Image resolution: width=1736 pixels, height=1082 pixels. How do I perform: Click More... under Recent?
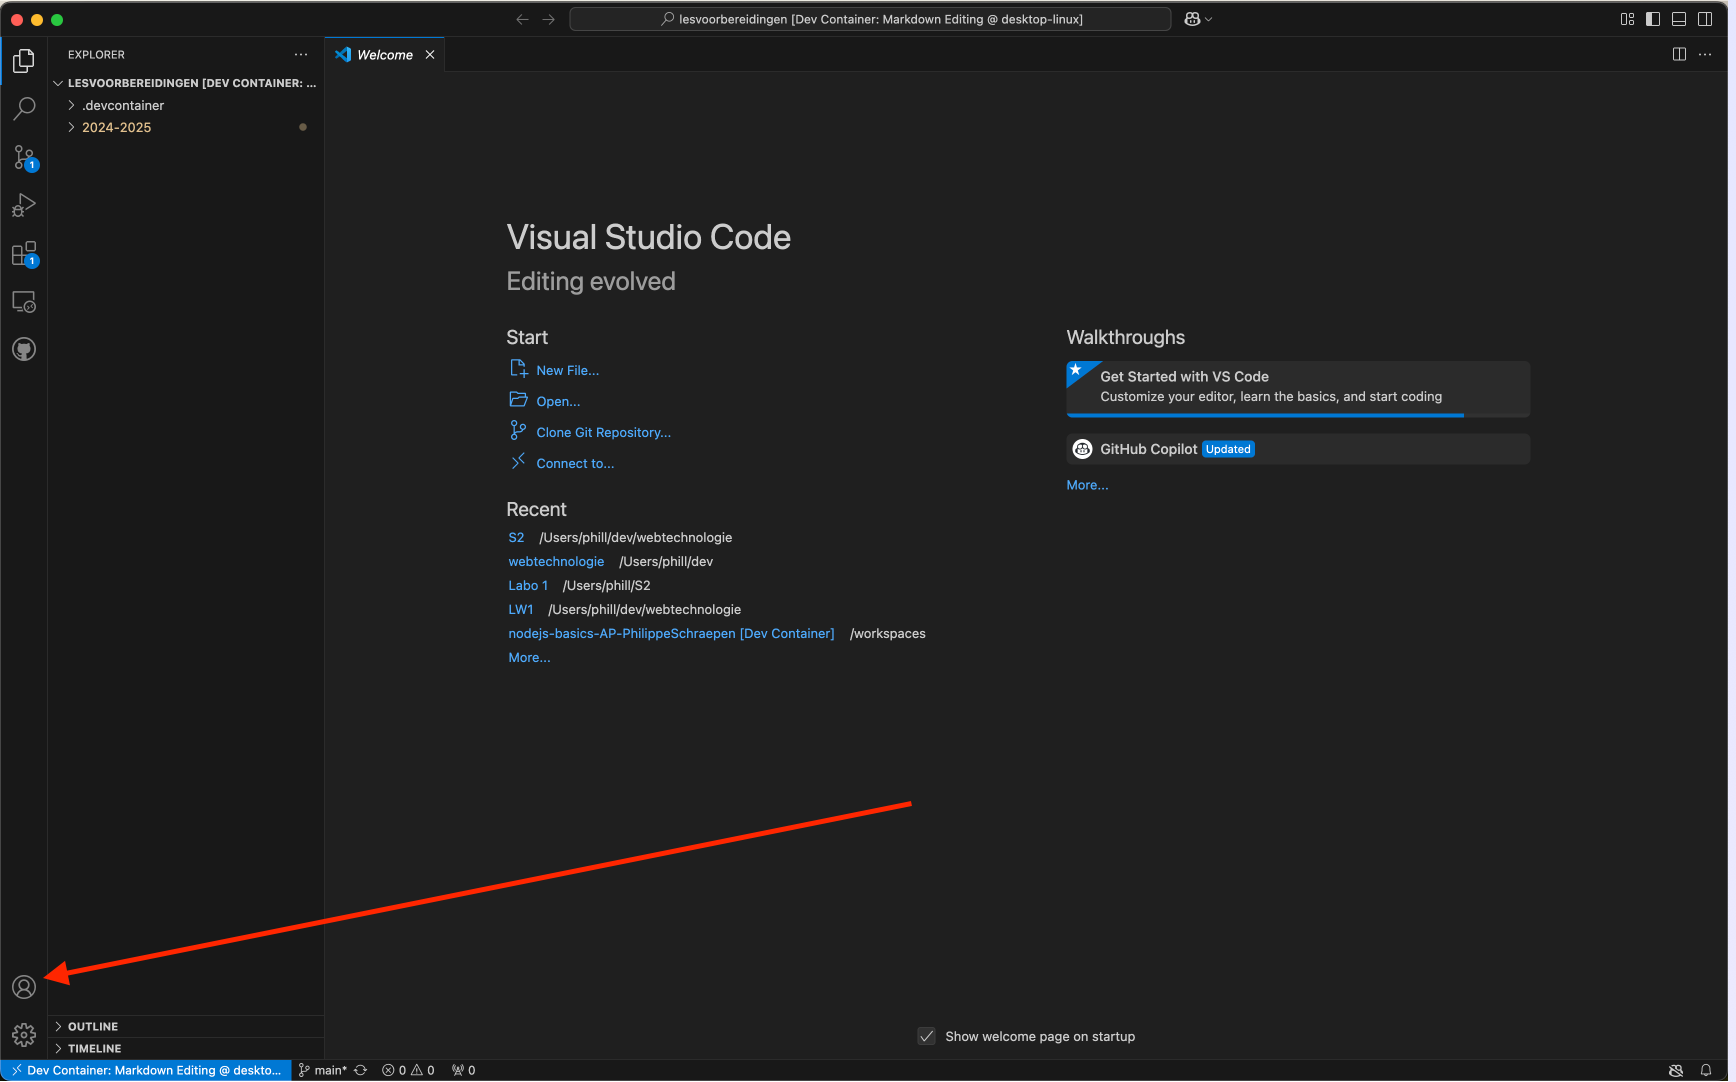point(529,658)
